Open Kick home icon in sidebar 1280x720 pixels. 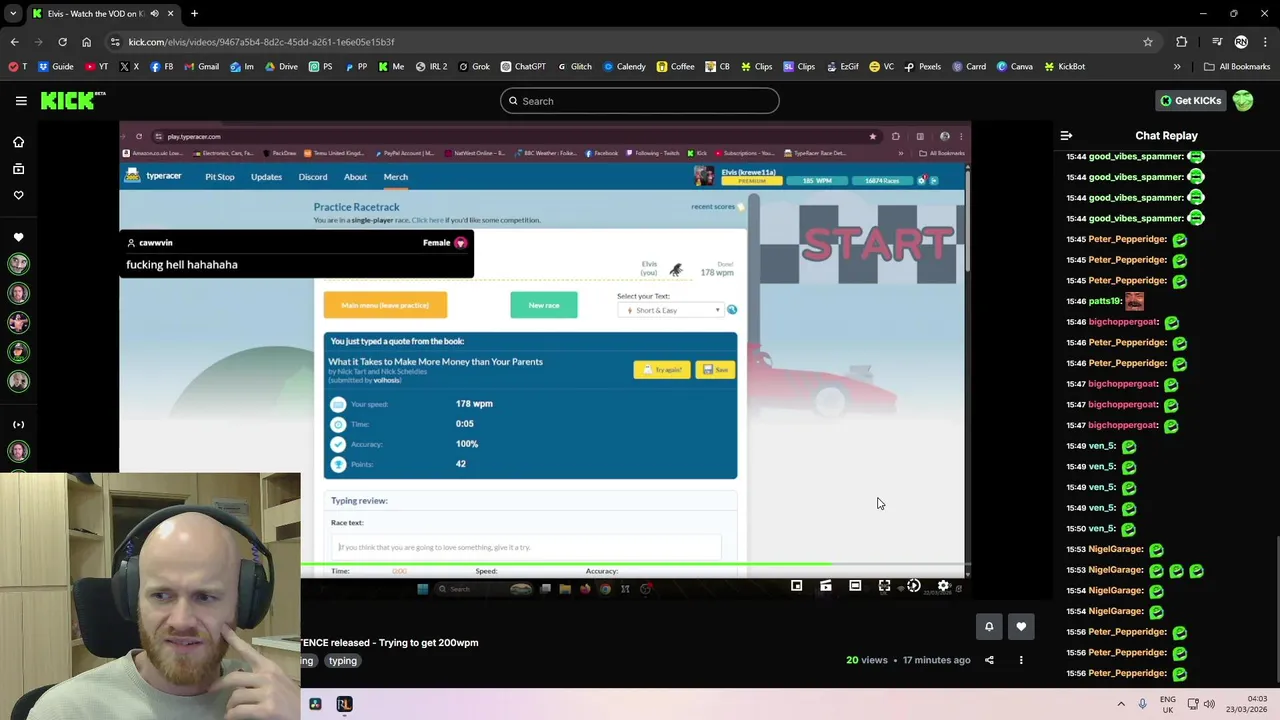pyautogui.click(x=18, y=142)
